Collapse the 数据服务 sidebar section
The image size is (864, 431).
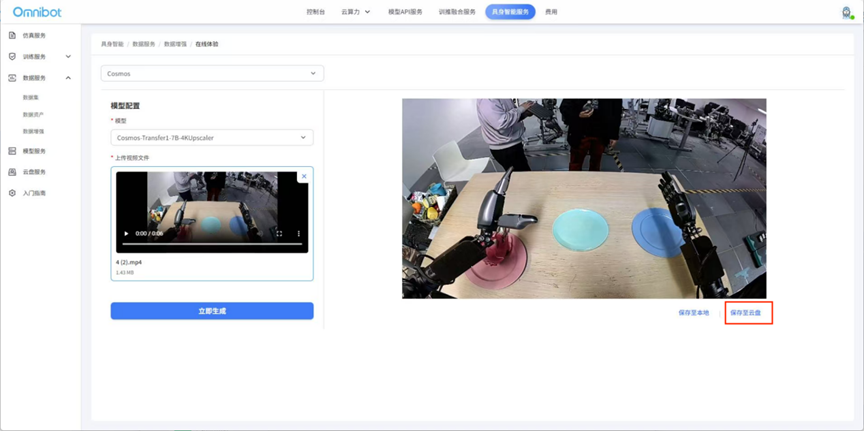68,77
